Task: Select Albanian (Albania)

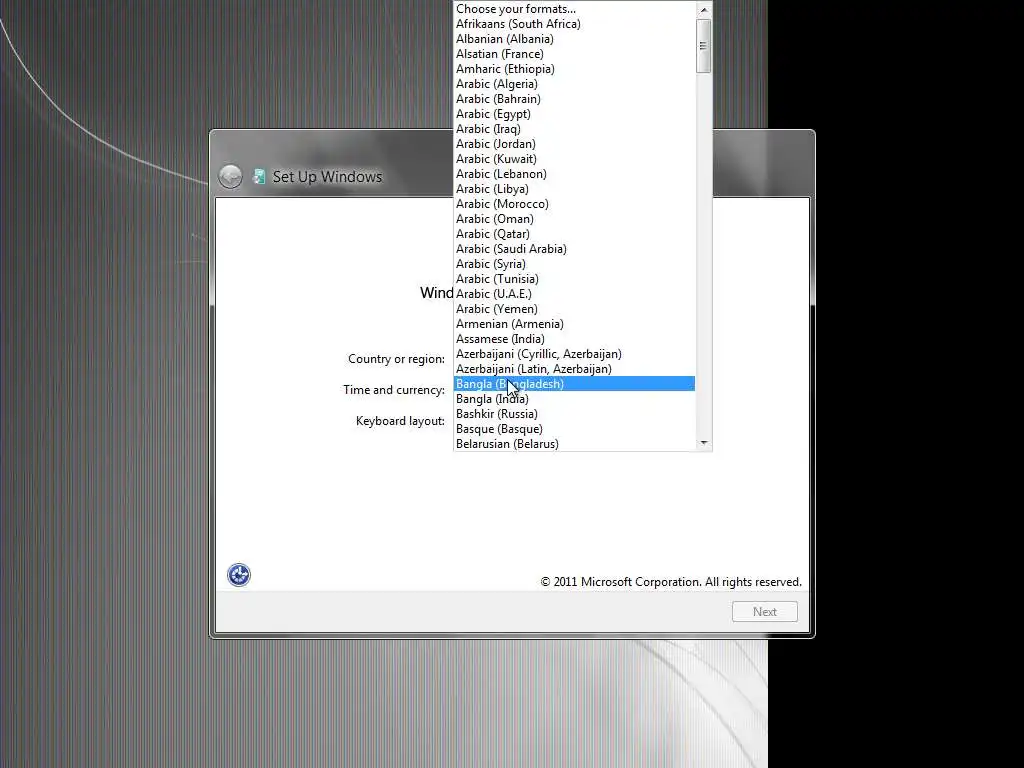Action: click(574, 39)
